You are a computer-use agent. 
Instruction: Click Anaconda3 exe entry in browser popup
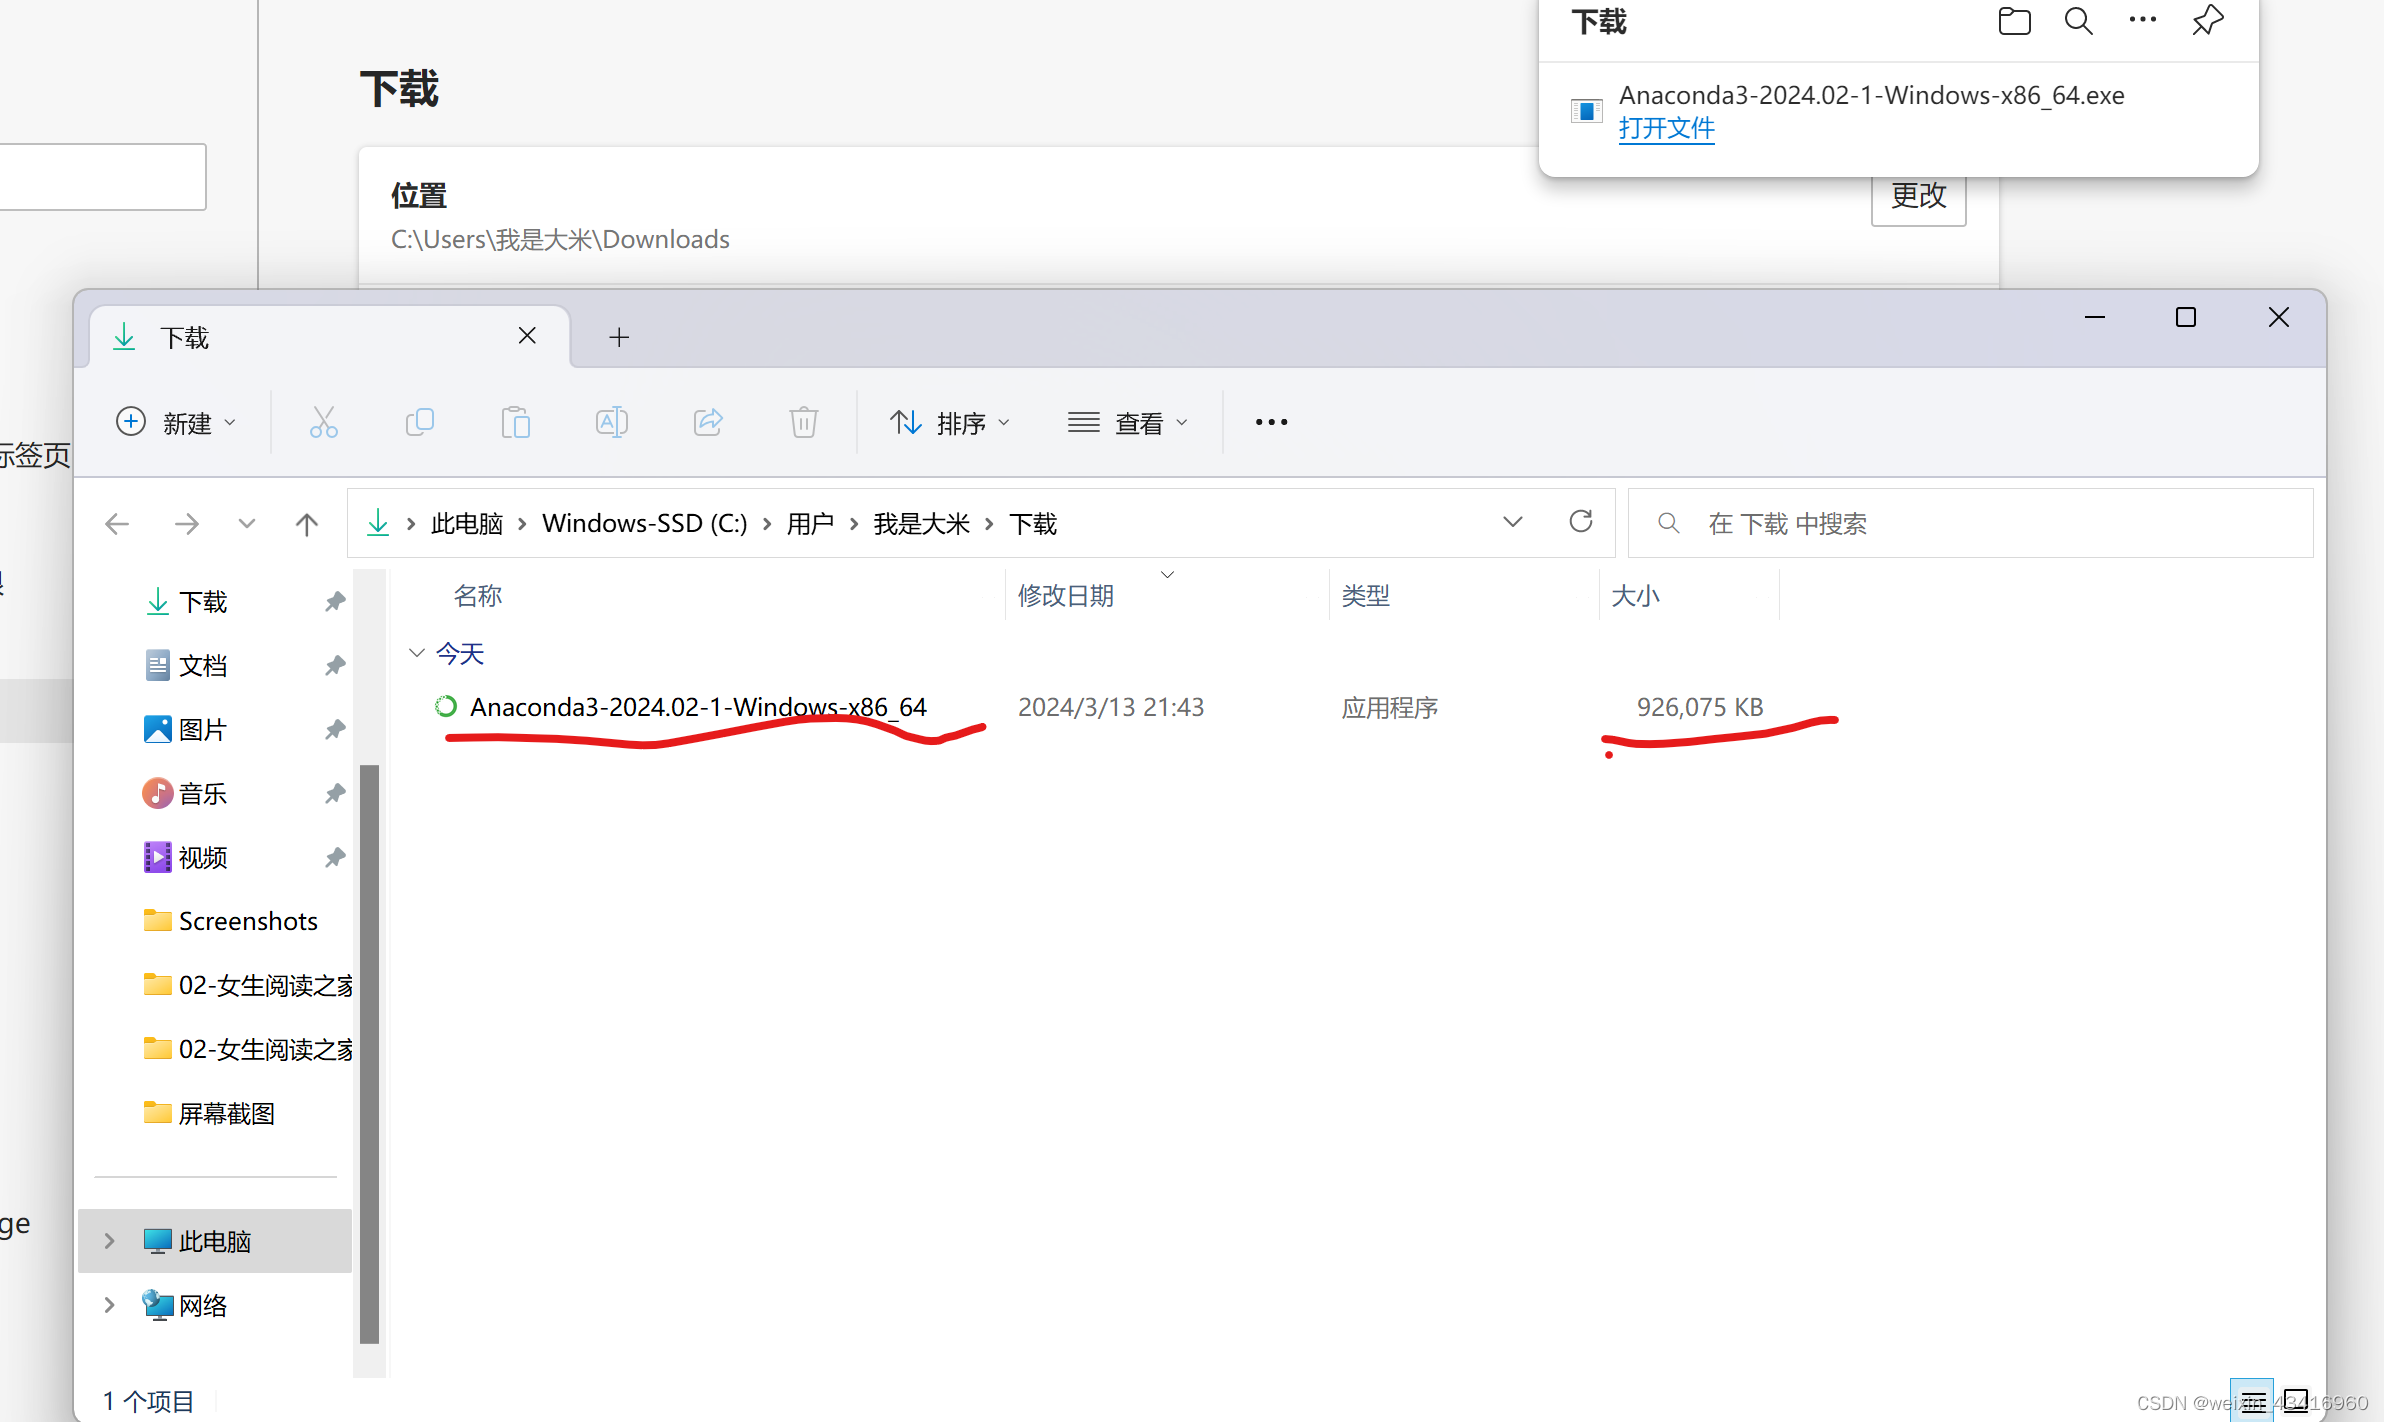click(1871, 96)
